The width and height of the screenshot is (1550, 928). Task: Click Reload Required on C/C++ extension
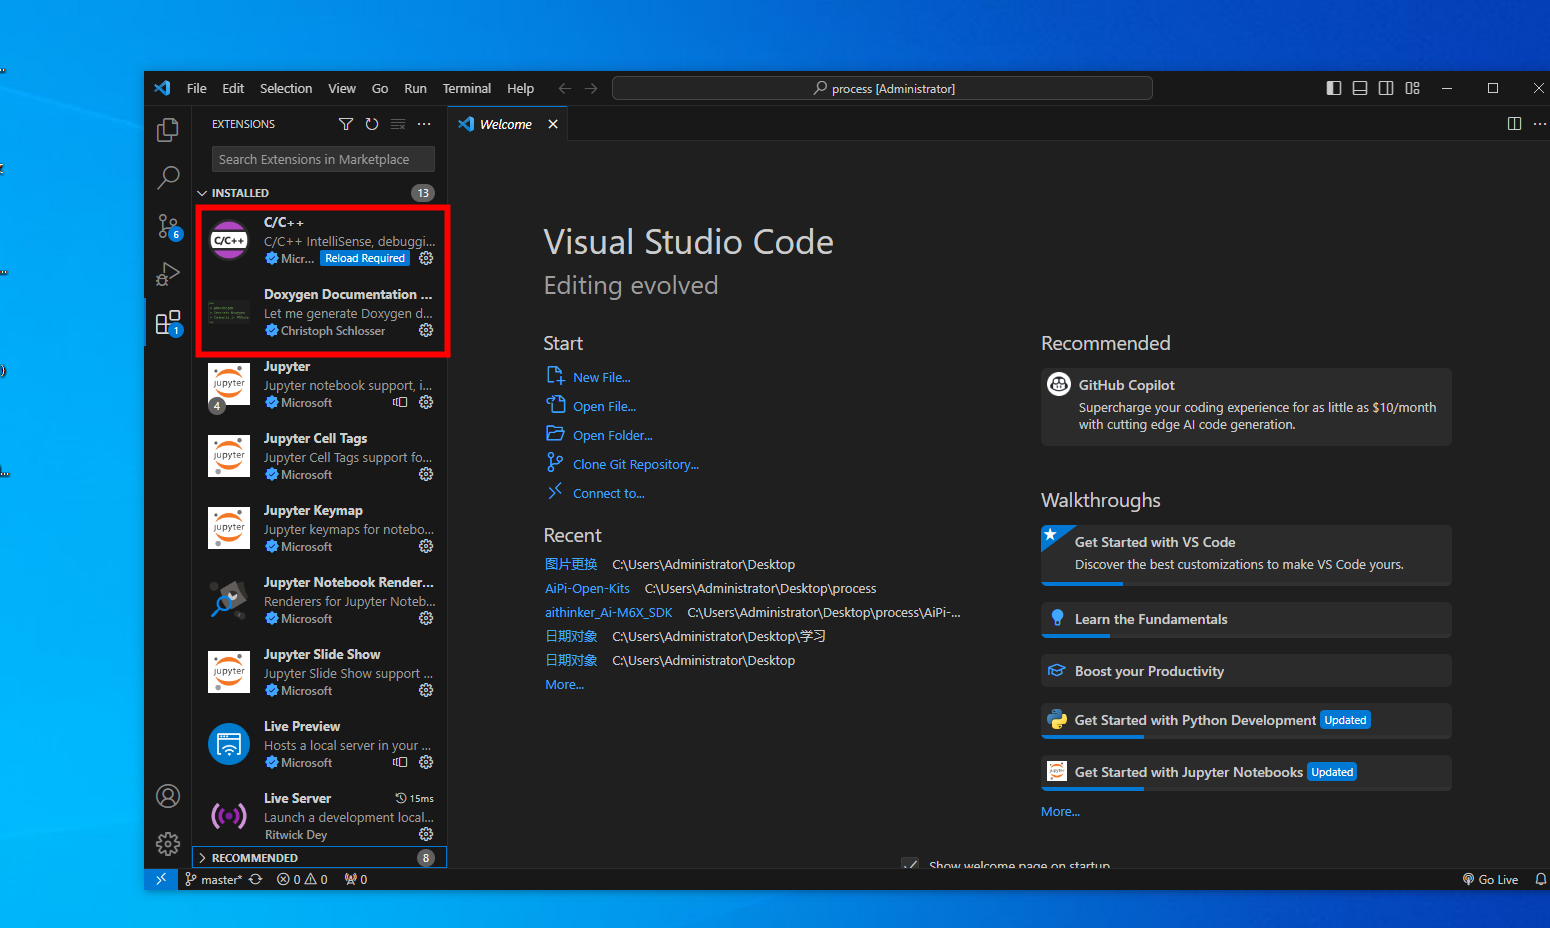[x=365, y=258]
